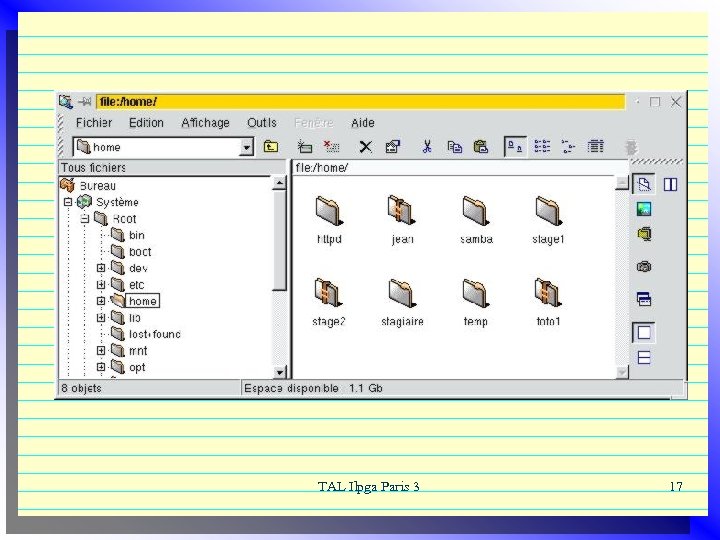Select Bureau in the tree

coord(97,186)
